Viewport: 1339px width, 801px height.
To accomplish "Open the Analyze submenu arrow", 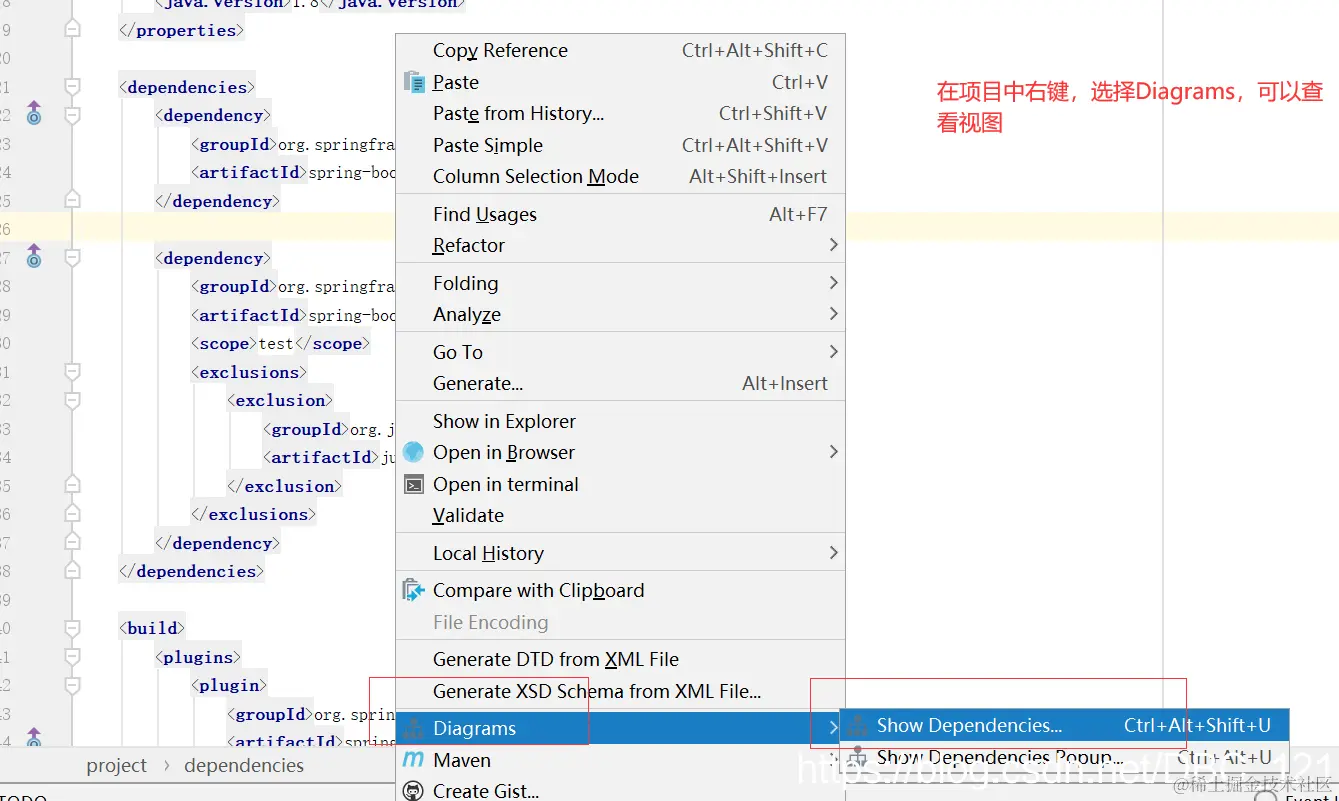I will 833,314.
